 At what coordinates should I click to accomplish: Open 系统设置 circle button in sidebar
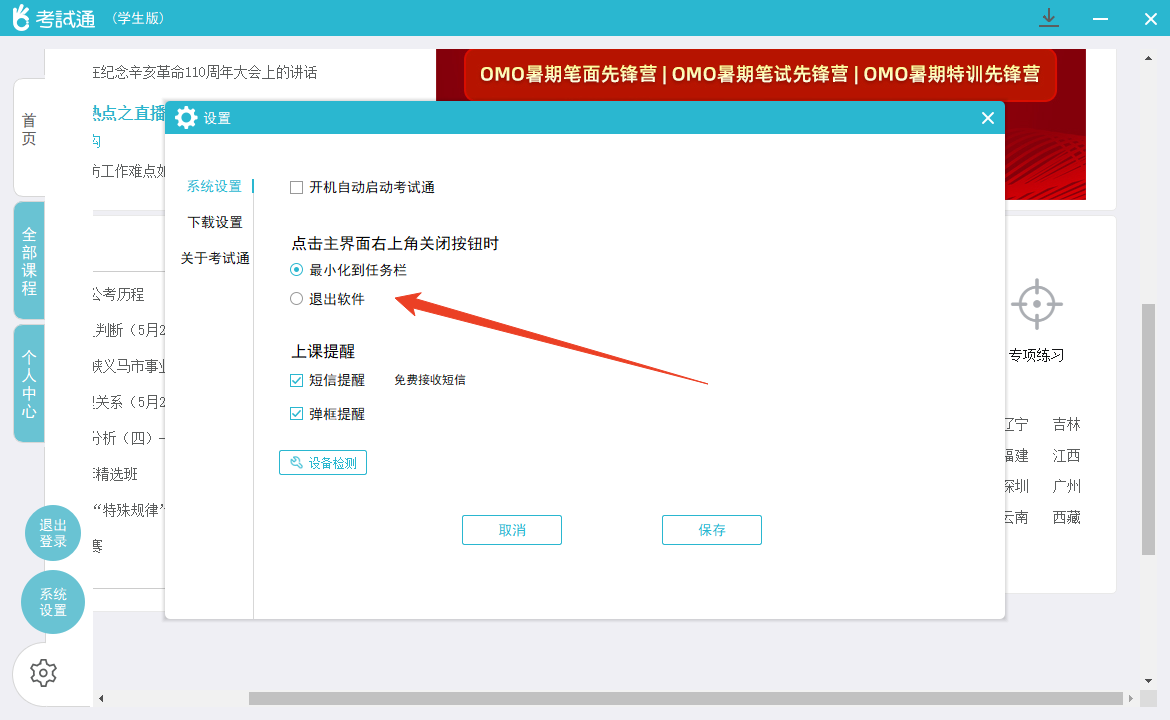[52, 602]
